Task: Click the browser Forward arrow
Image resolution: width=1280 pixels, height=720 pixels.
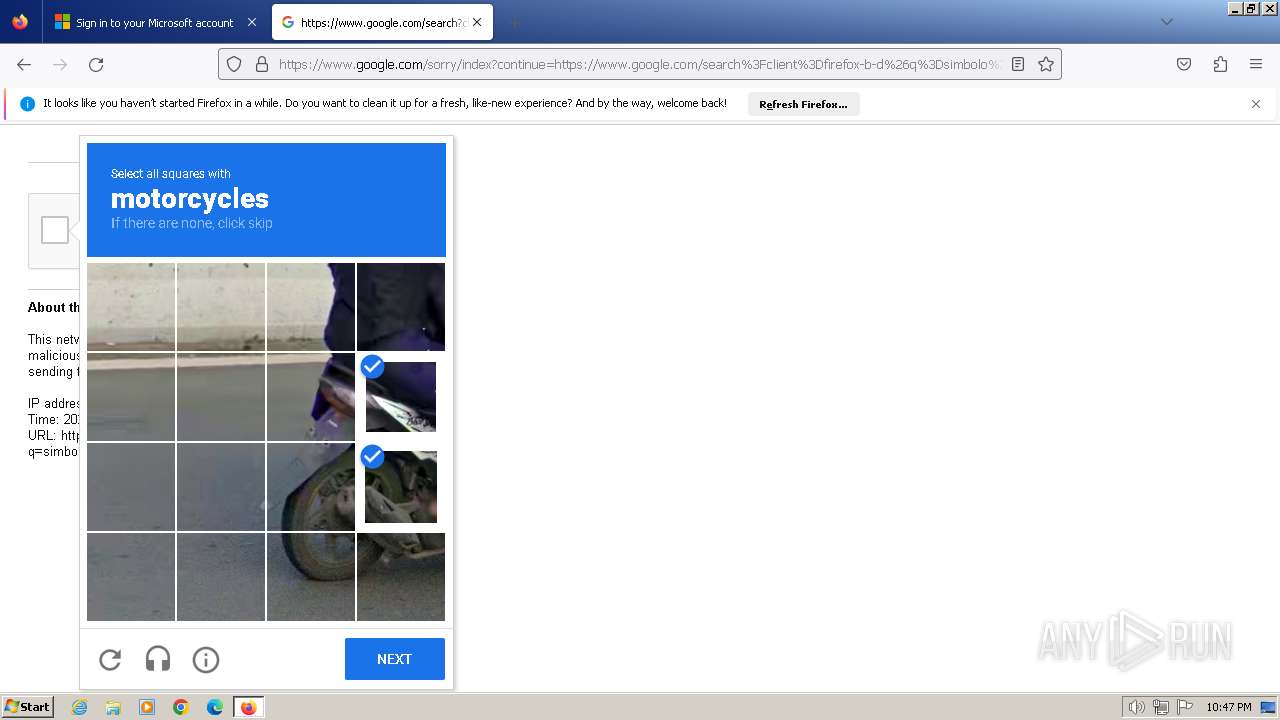Action: point(60,64)
